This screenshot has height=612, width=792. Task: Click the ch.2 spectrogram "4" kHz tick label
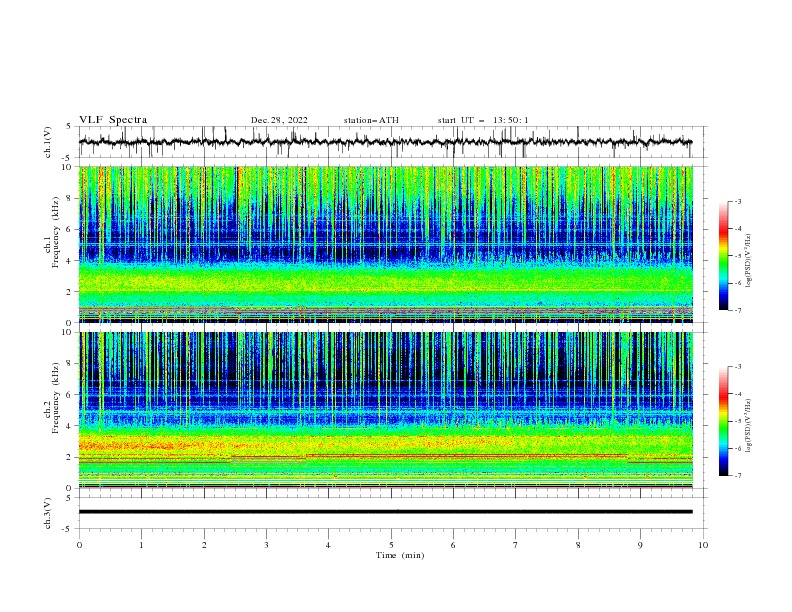tap(70, 426)
